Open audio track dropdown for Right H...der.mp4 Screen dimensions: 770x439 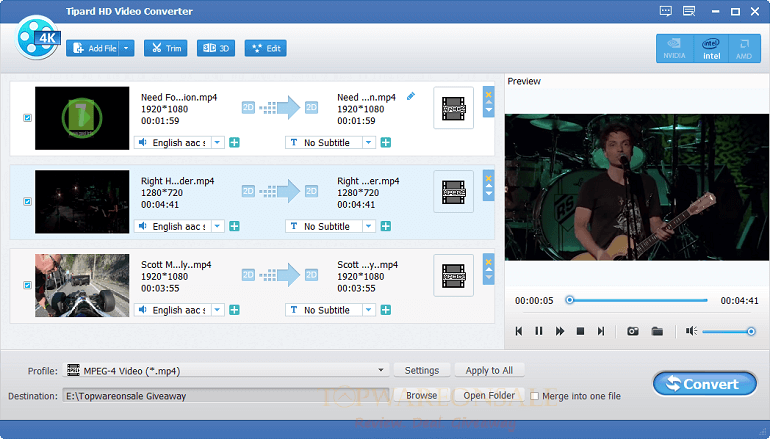(x=218, y=226)
